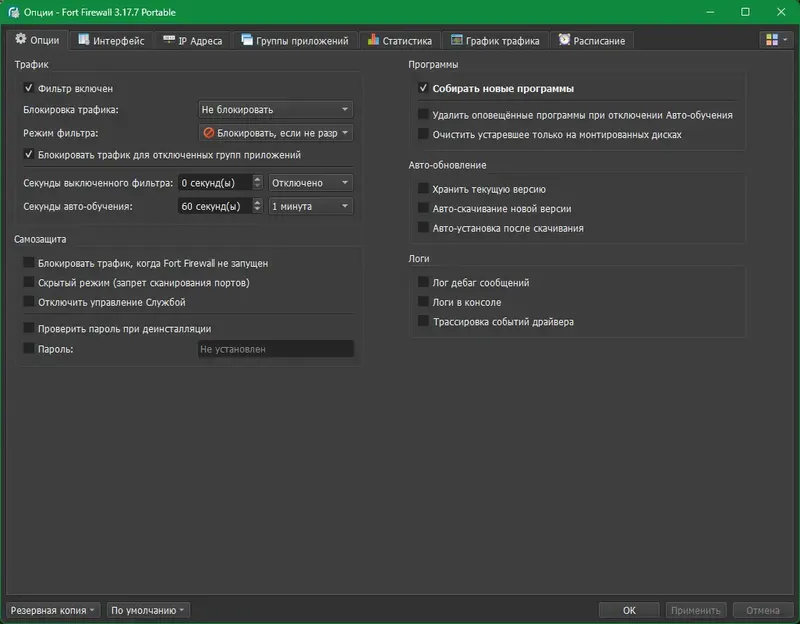Click the OK button

tap(629, 610)
